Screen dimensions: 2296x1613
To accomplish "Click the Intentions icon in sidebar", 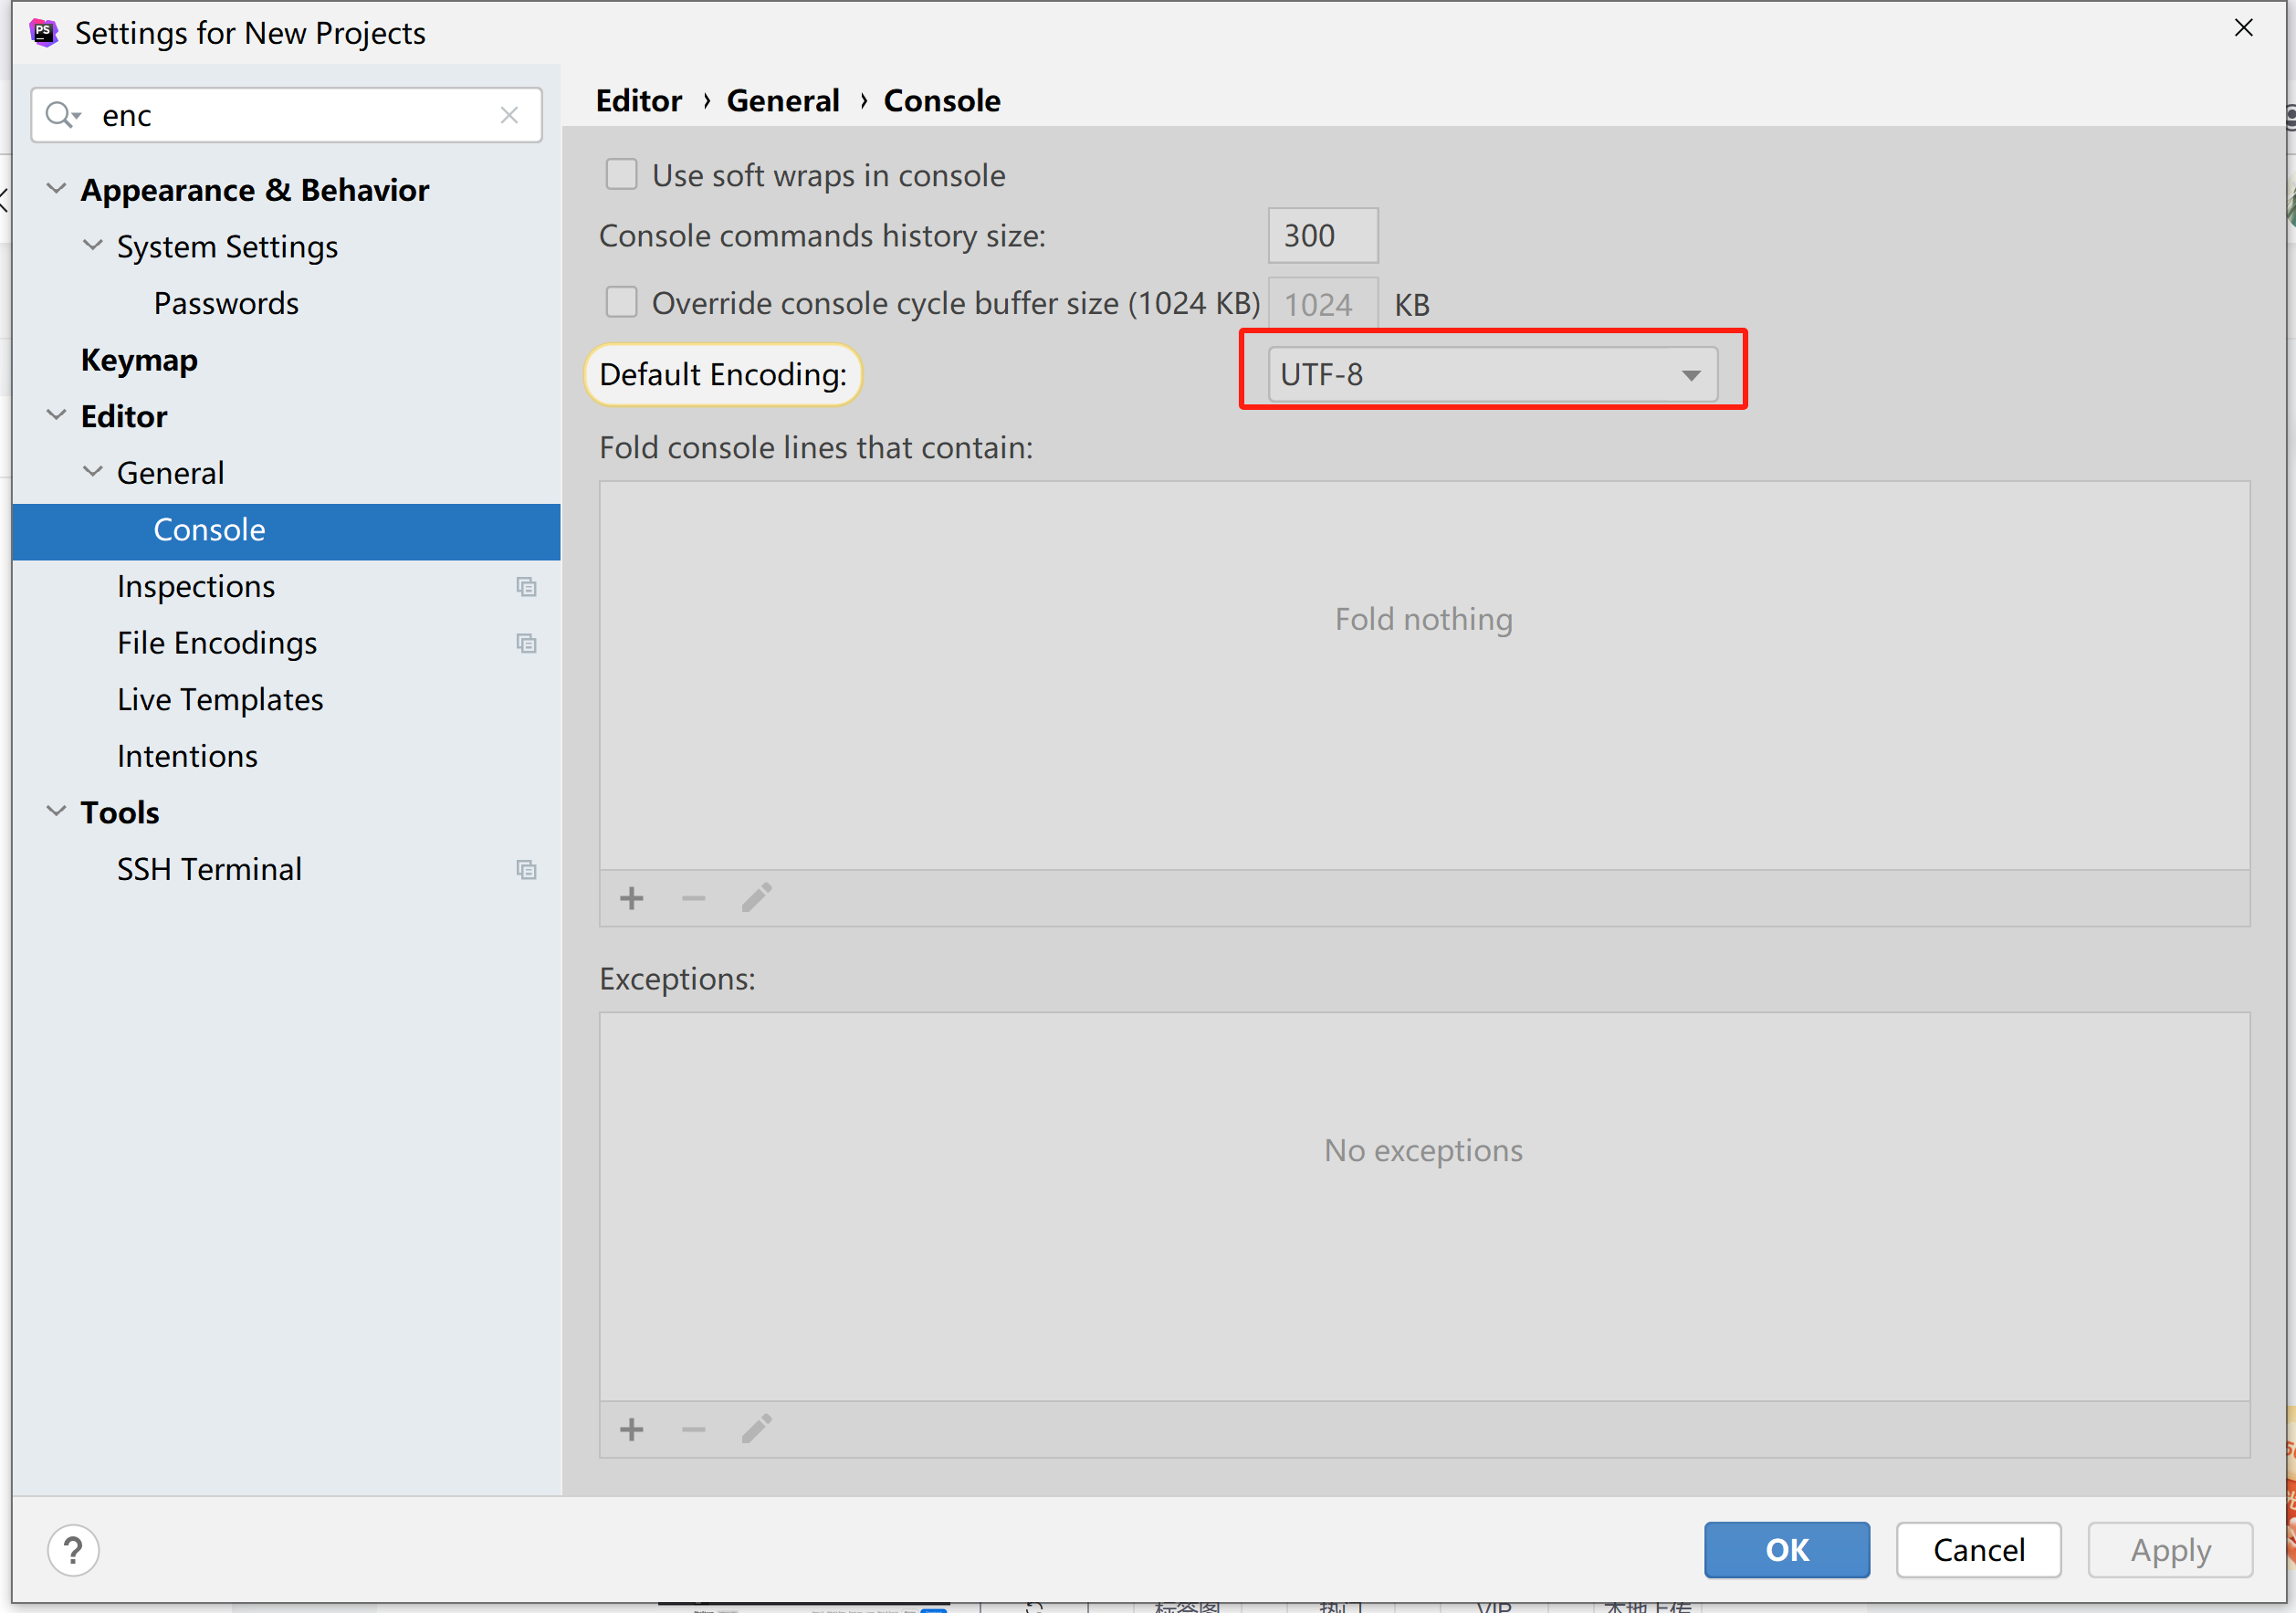I will 187,754.
